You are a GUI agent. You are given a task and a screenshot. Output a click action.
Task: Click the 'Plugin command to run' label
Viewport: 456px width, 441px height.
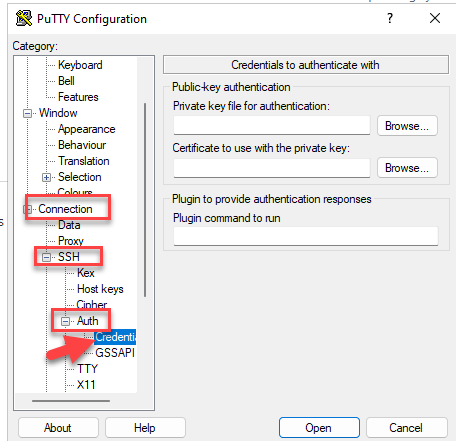point(227,218)
